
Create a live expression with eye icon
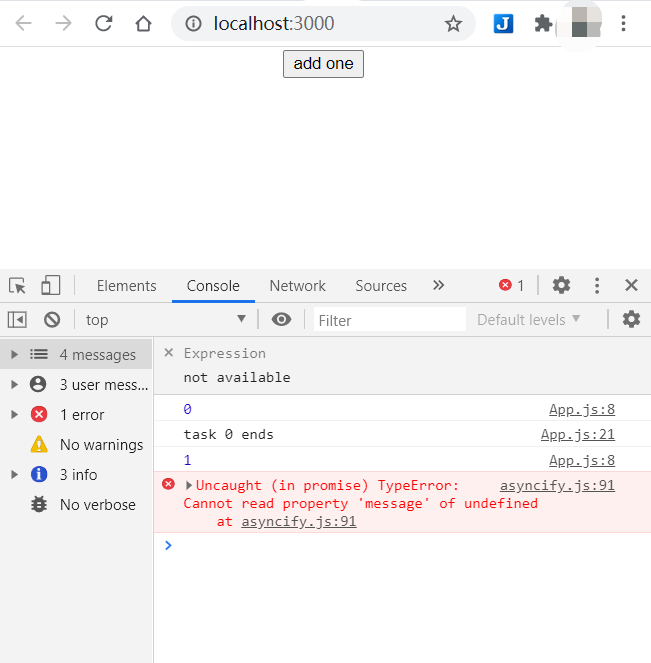tap(281, 320)
